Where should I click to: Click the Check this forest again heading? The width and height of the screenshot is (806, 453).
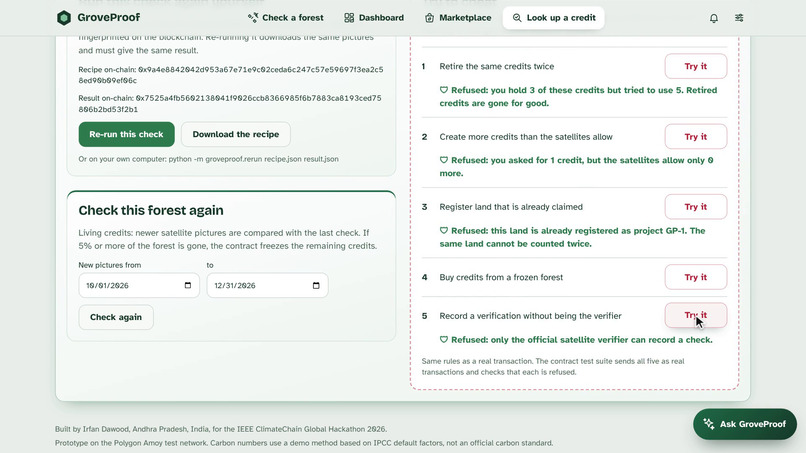point(151,210)
